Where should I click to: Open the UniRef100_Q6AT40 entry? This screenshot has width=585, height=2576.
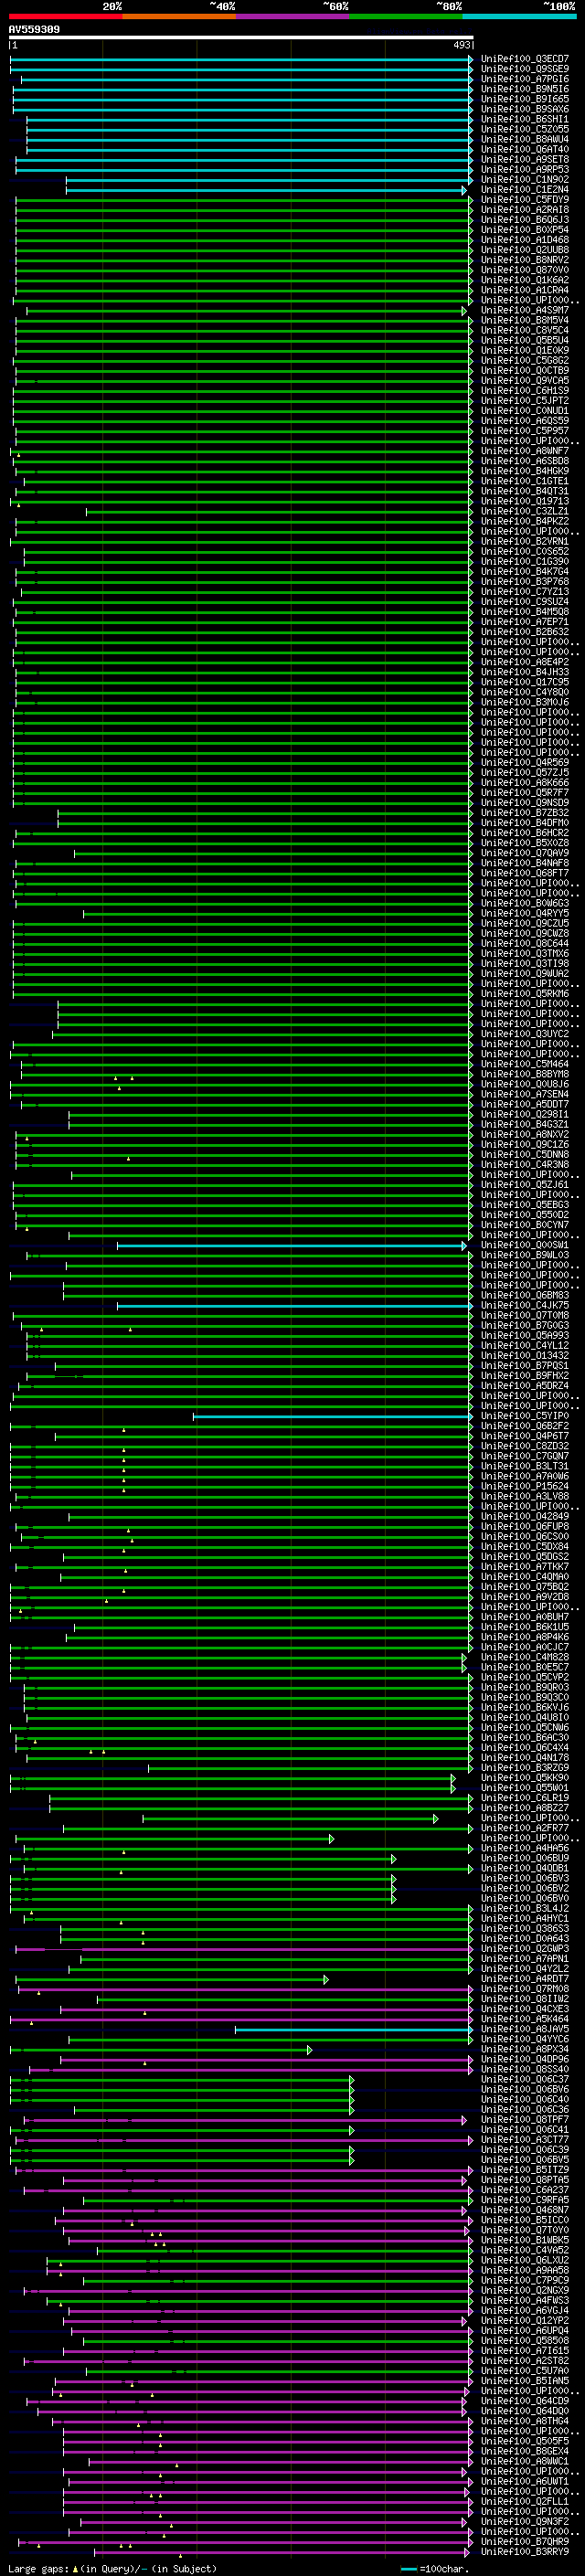pyautogui.click(x=524, y=150)
